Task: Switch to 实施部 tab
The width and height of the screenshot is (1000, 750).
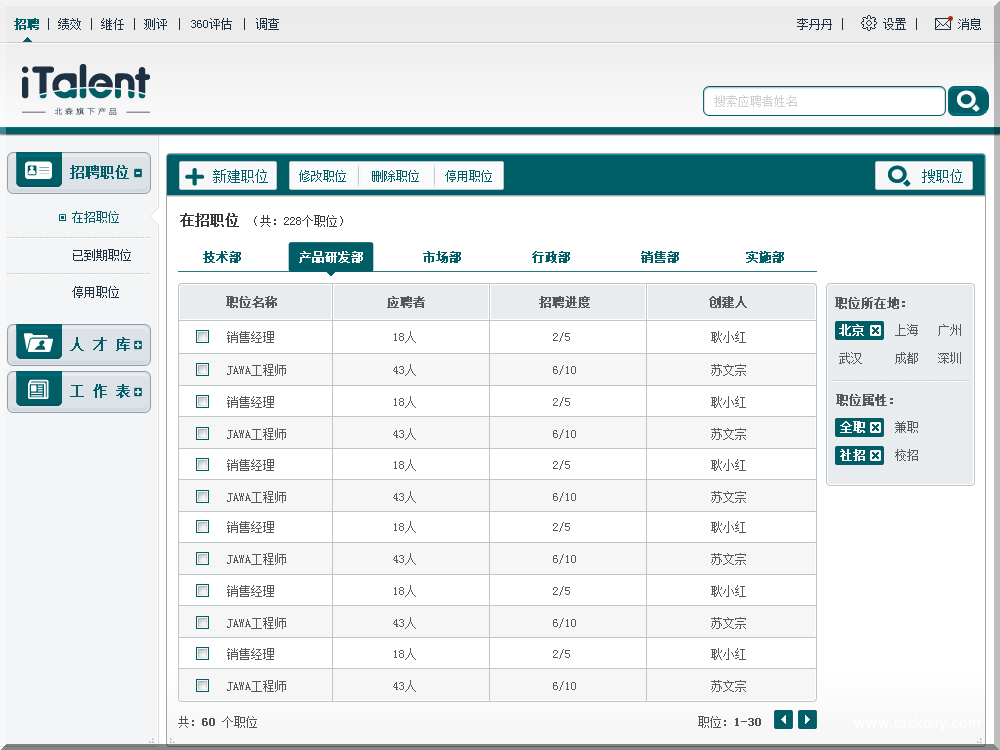Action: (765, 257)
